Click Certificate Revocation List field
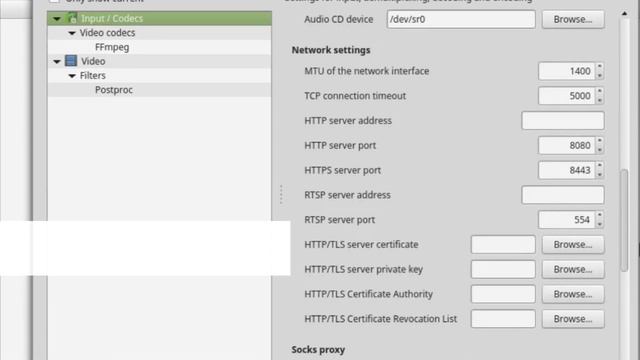 point(503,319)
